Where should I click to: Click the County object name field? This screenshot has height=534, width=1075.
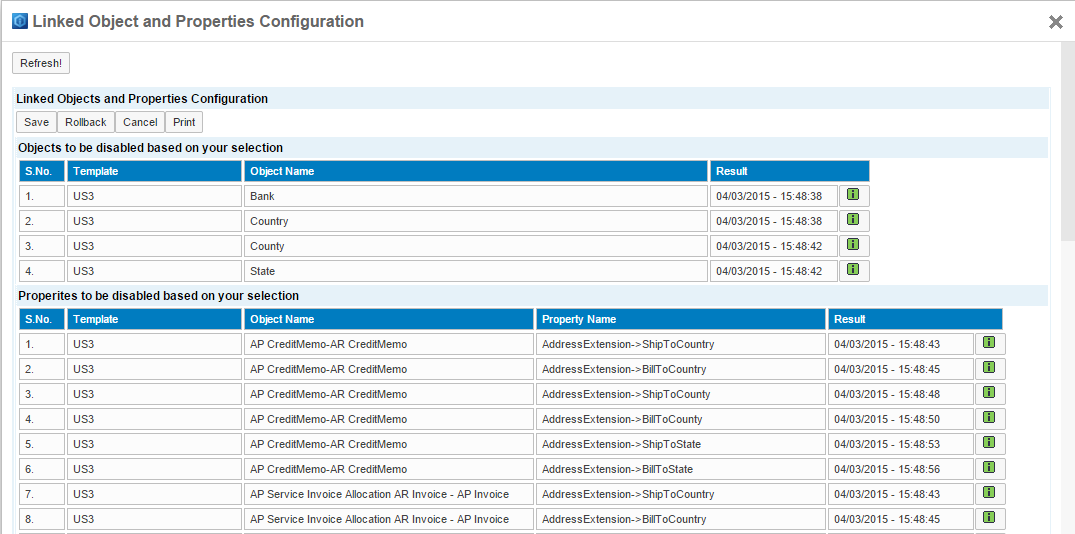pos(475,246)
